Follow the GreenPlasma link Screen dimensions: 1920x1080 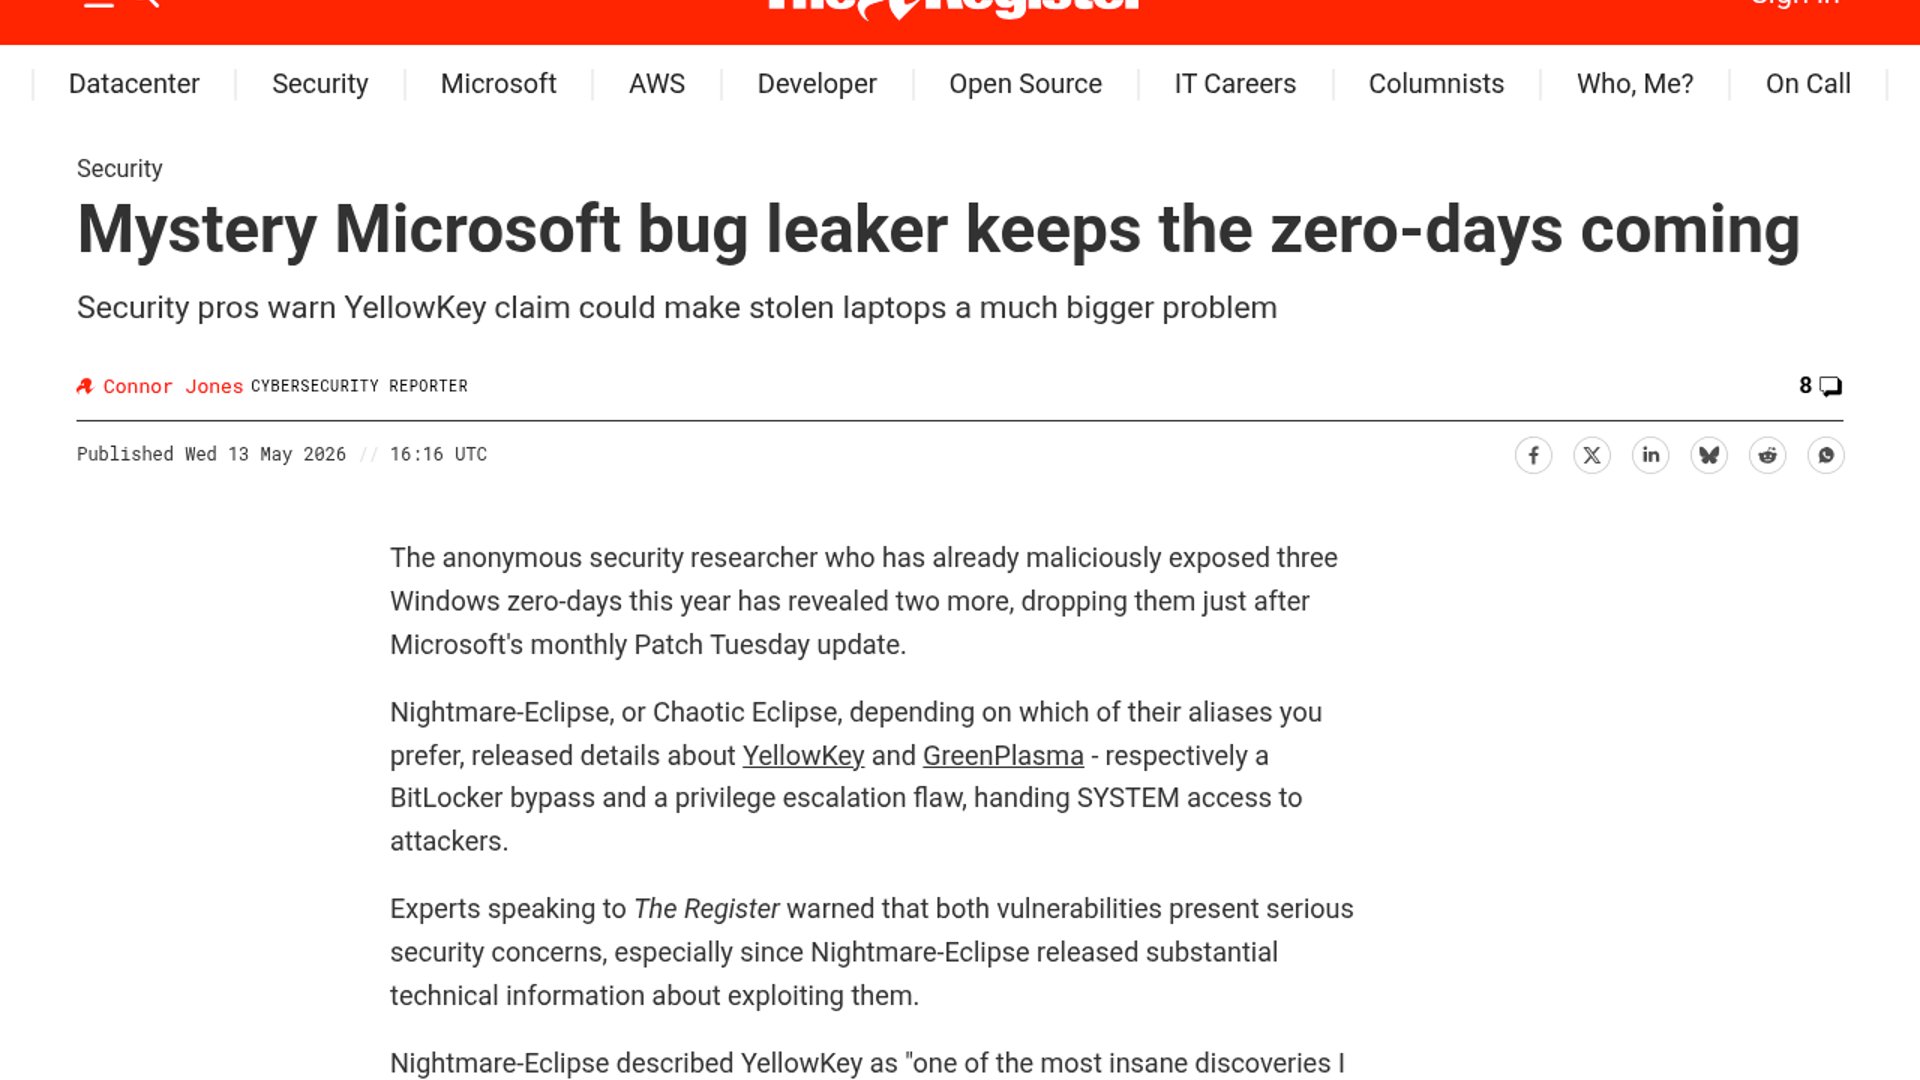(x=1003, y=756)
